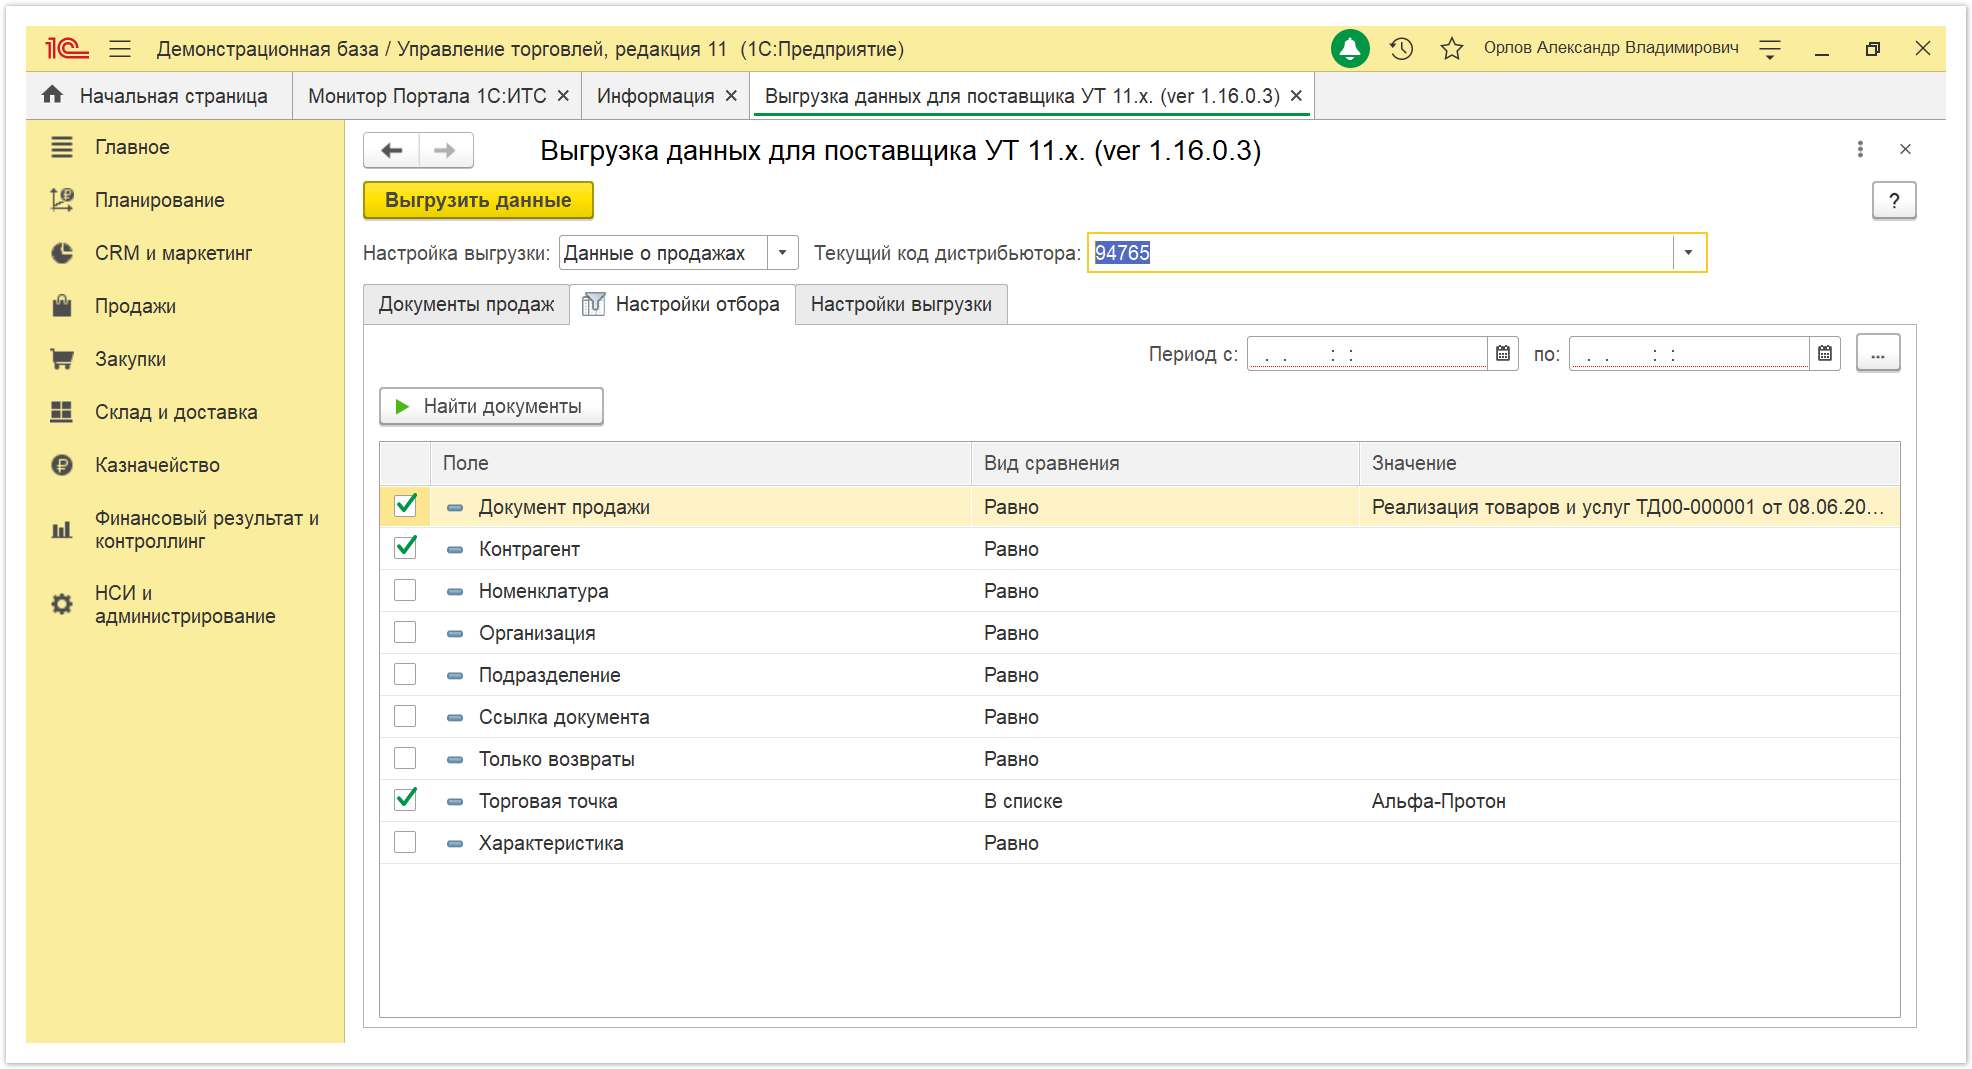
Task: Click the Выгрузить данные button
Action: [478, 200]
